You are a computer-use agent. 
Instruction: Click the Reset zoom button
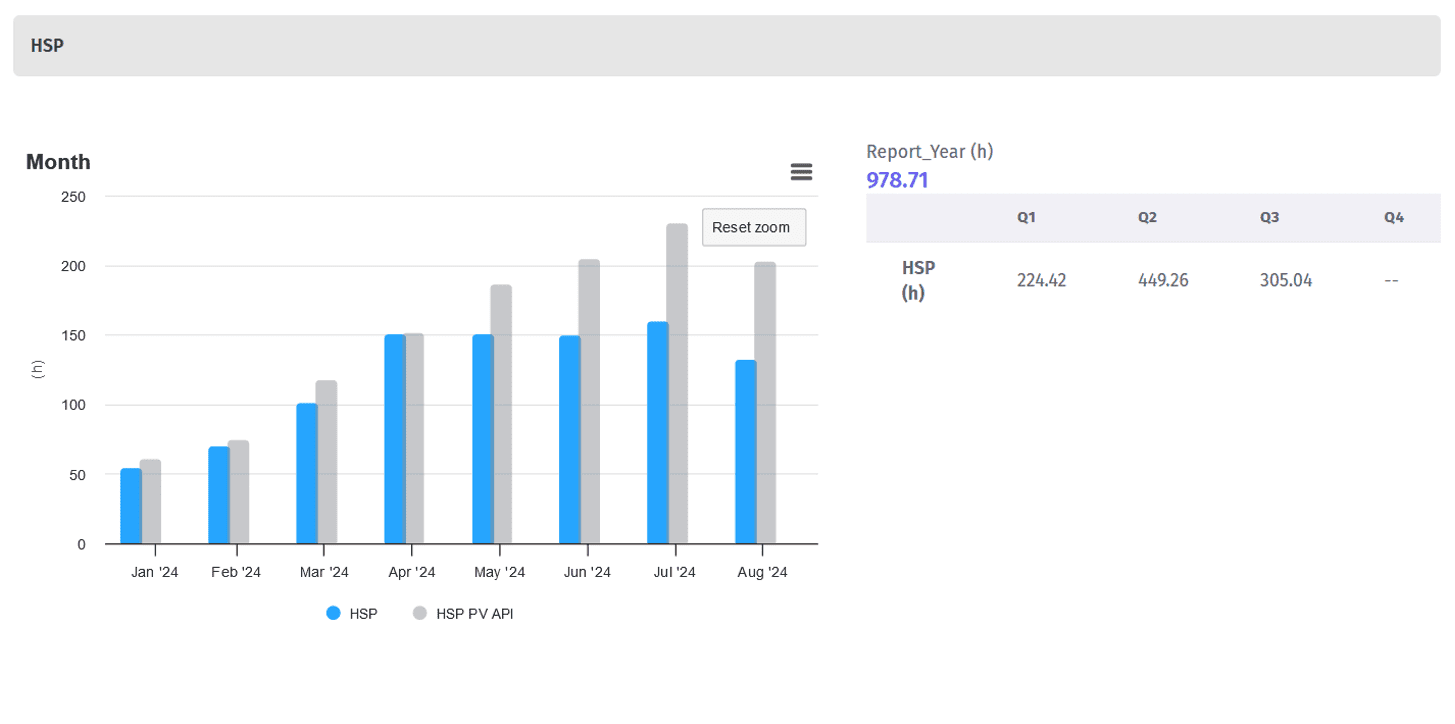point(753,227)
